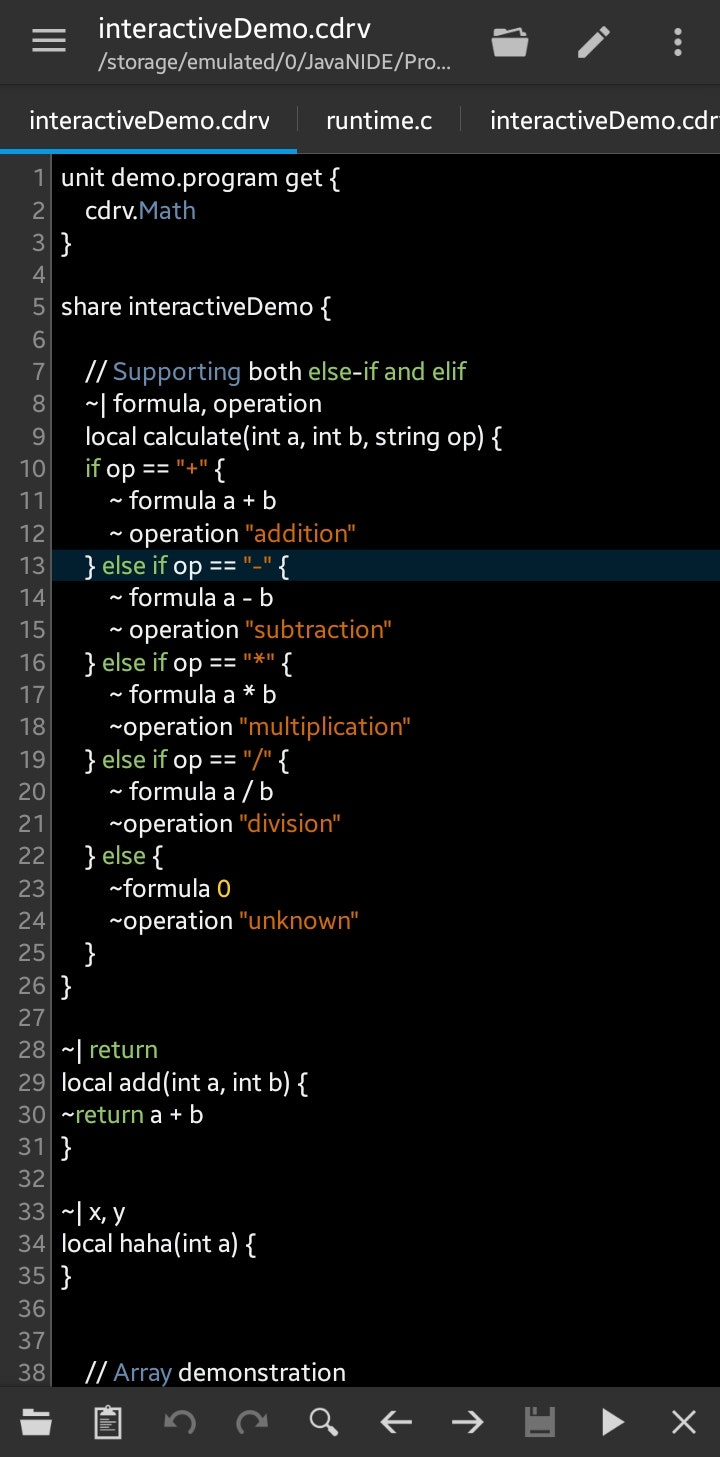Jump back using the left arrow icon
This screenshot has width=720, height=1457.
coord(396,1421)
